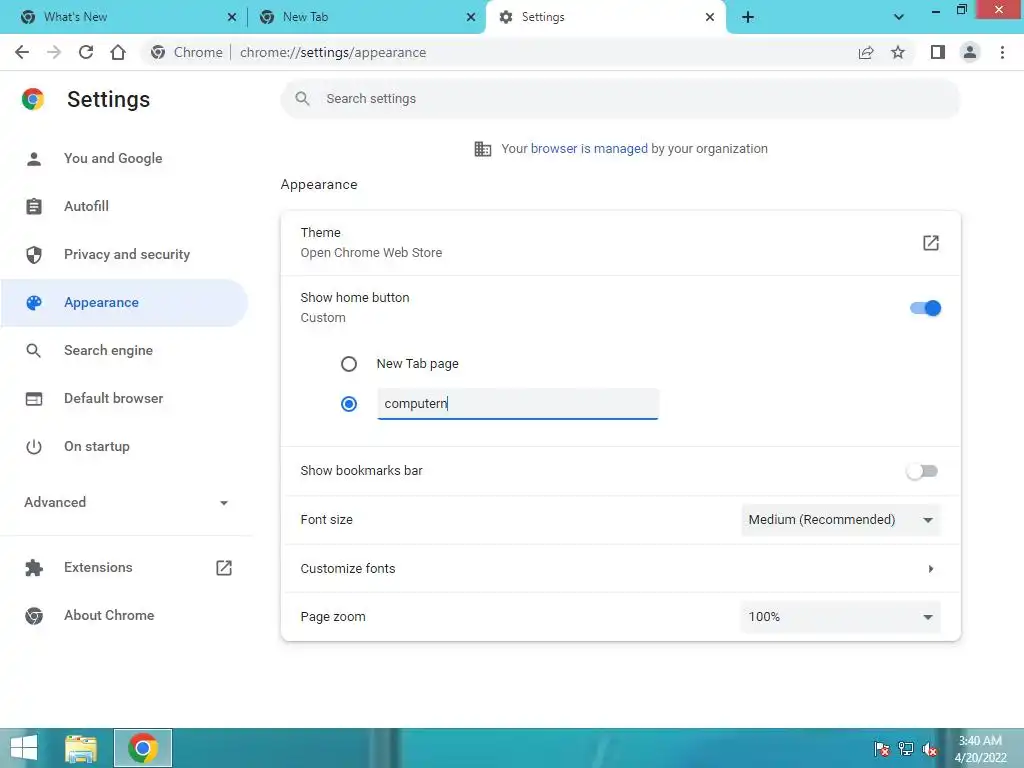Open Default browser settings

(124, 398)
